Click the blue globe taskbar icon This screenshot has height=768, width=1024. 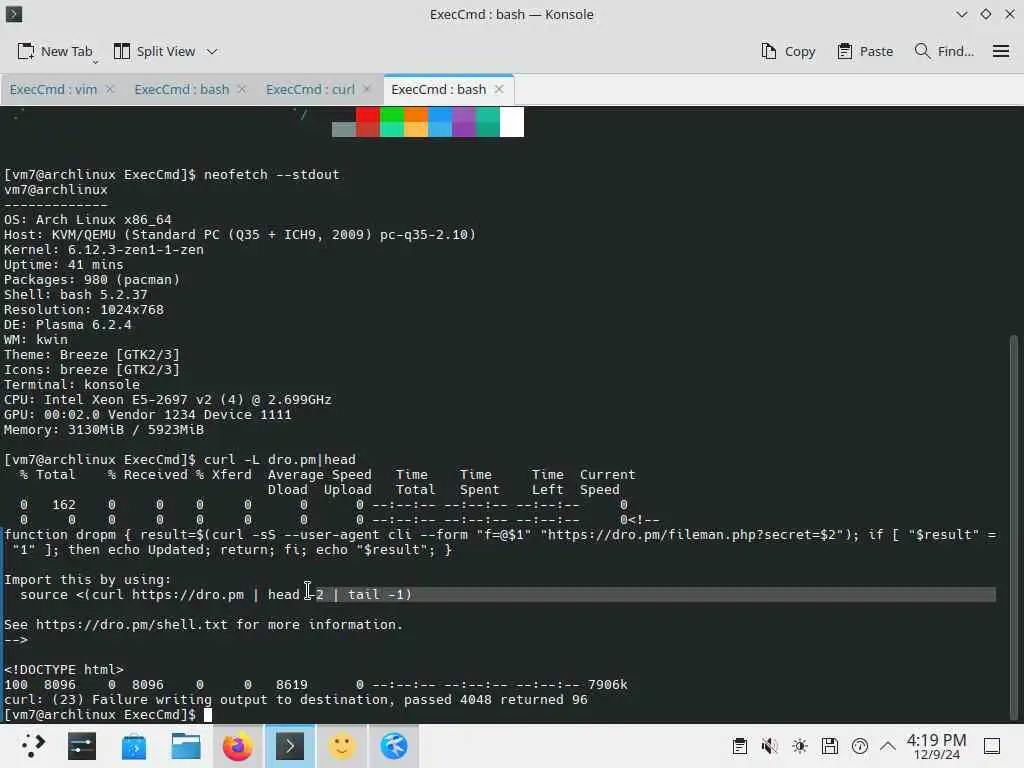pos(394,746)
